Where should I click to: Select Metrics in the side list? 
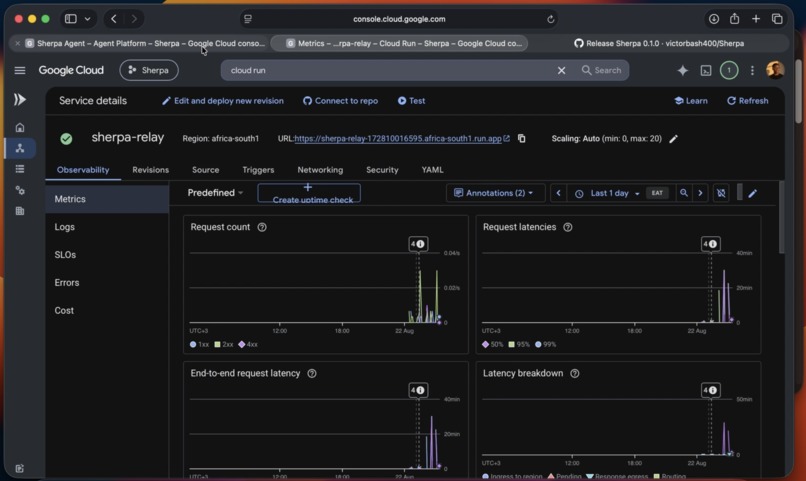pos(107,199)
